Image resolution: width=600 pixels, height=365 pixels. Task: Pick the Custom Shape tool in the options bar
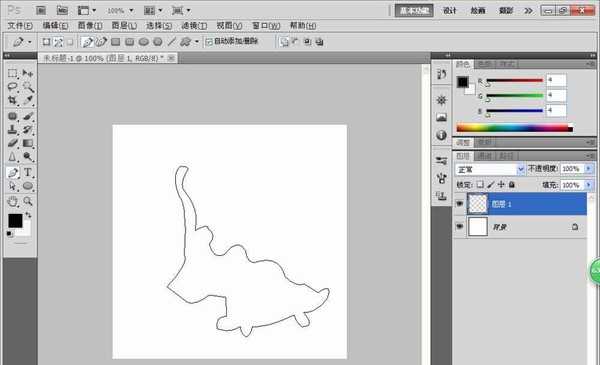click(x=186, y=42)
